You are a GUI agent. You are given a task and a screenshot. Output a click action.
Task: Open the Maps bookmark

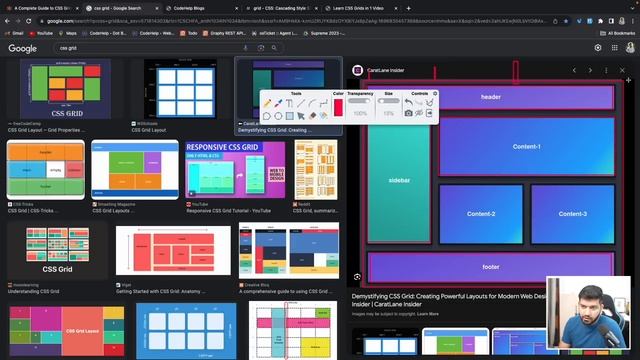[68, 33]
